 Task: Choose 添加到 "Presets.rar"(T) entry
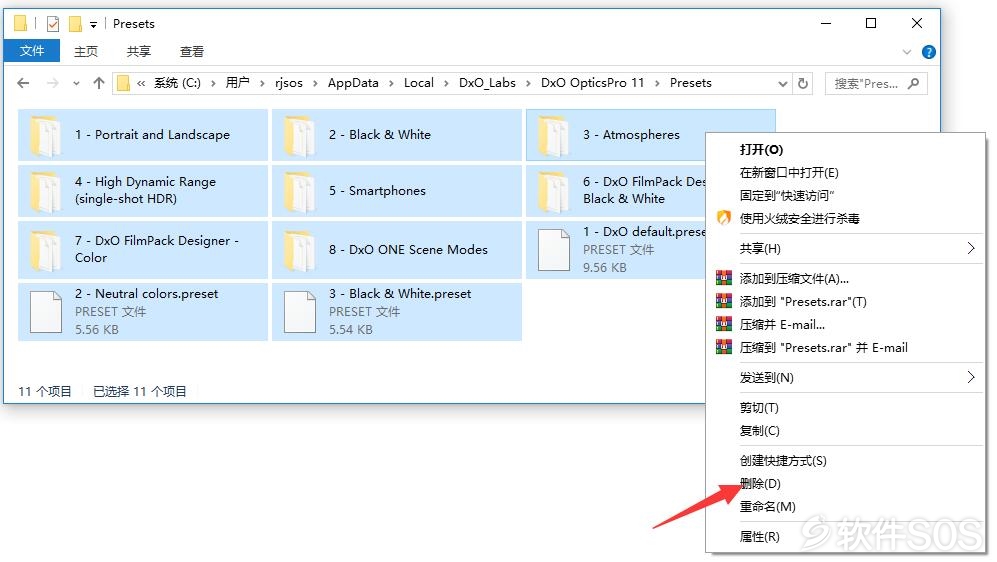(x=846, y=301)
